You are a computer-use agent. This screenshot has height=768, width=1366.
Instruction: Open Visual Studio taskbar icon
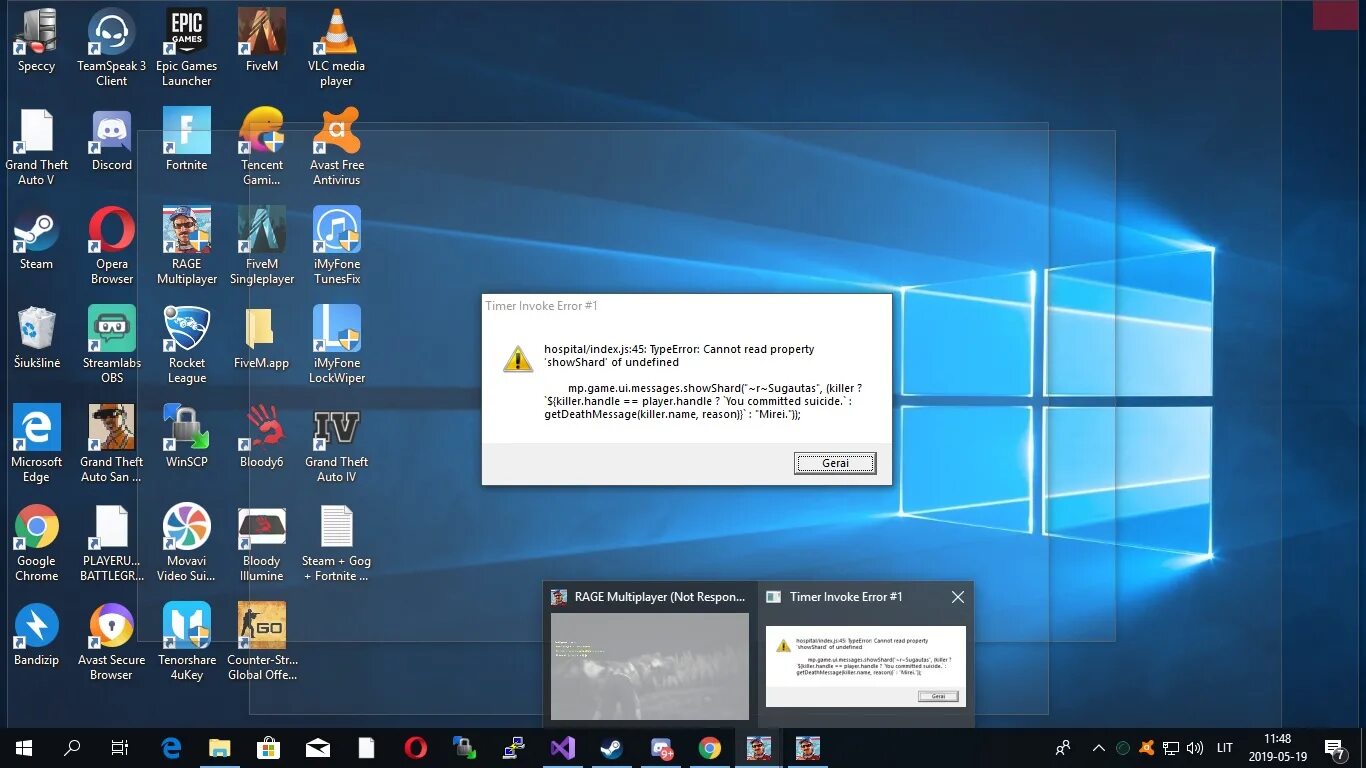[563, 748]
